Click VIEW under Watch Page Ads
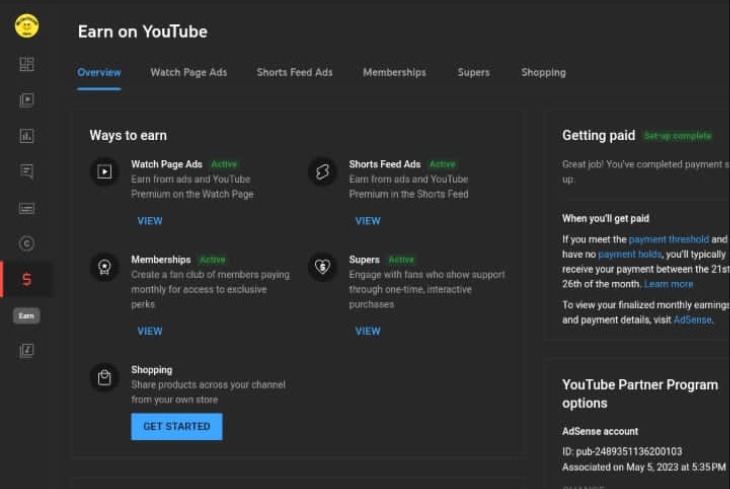730x489 pixels. (x=150, y=221)
